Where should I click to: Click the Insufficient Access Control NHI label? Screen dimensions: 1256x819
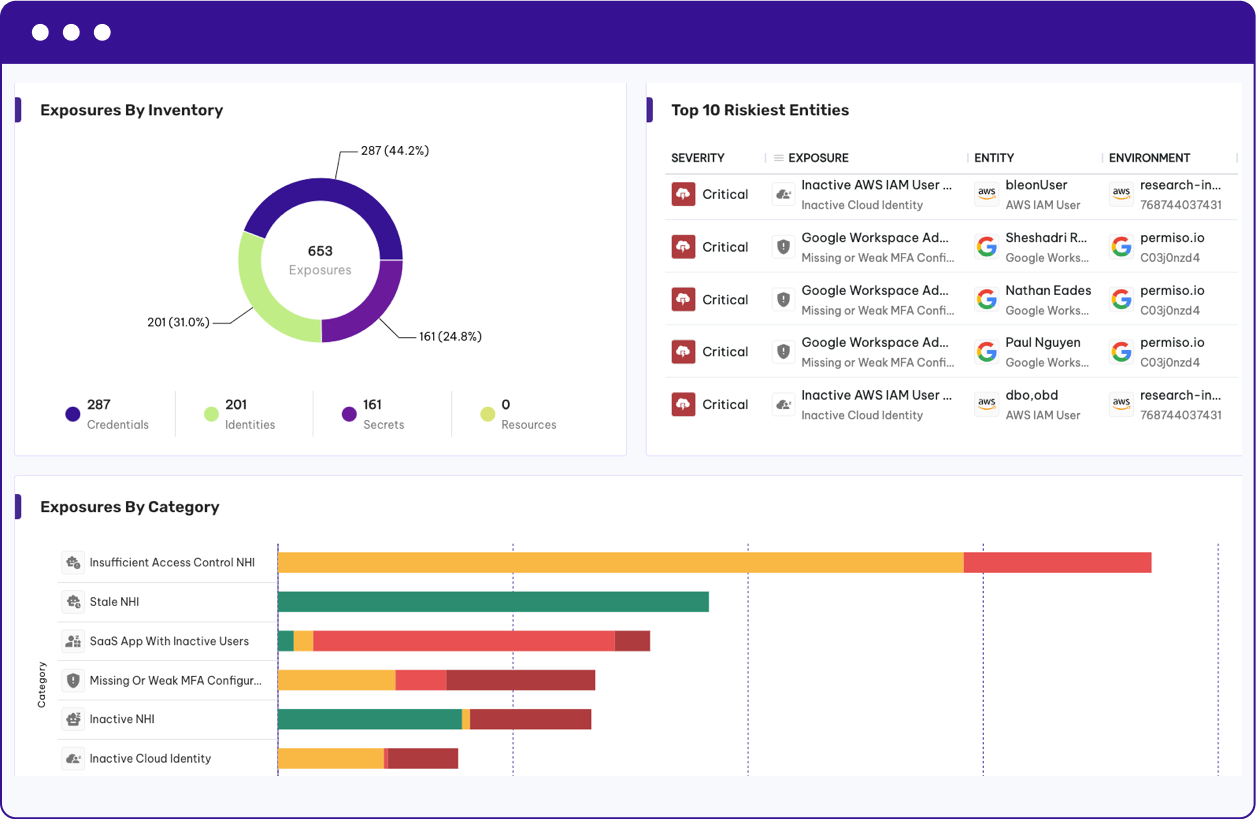(172, 563)
